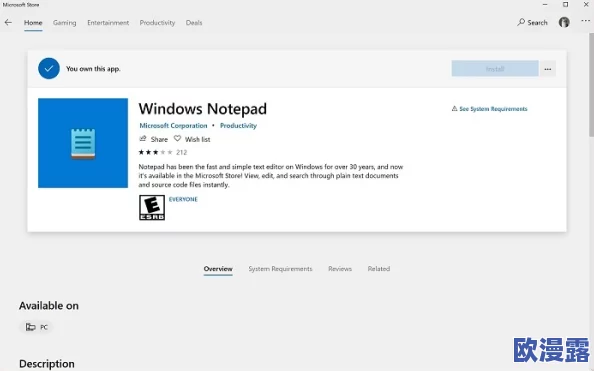The height and width of the screenshot is (371, 594).
Task: Open the Deals tab
Action: (194, 23)
